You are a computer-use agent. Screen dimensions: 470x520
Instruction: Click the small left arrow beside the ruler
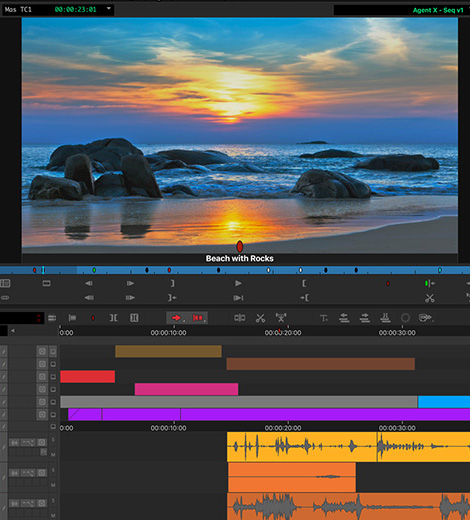13,331
